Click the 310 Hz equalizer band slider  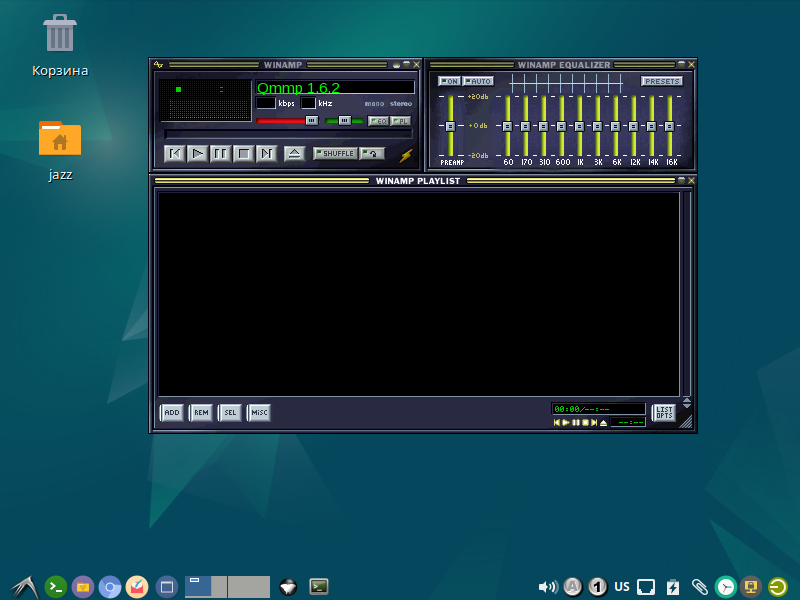pyautogui.click(x=543, y=126)
